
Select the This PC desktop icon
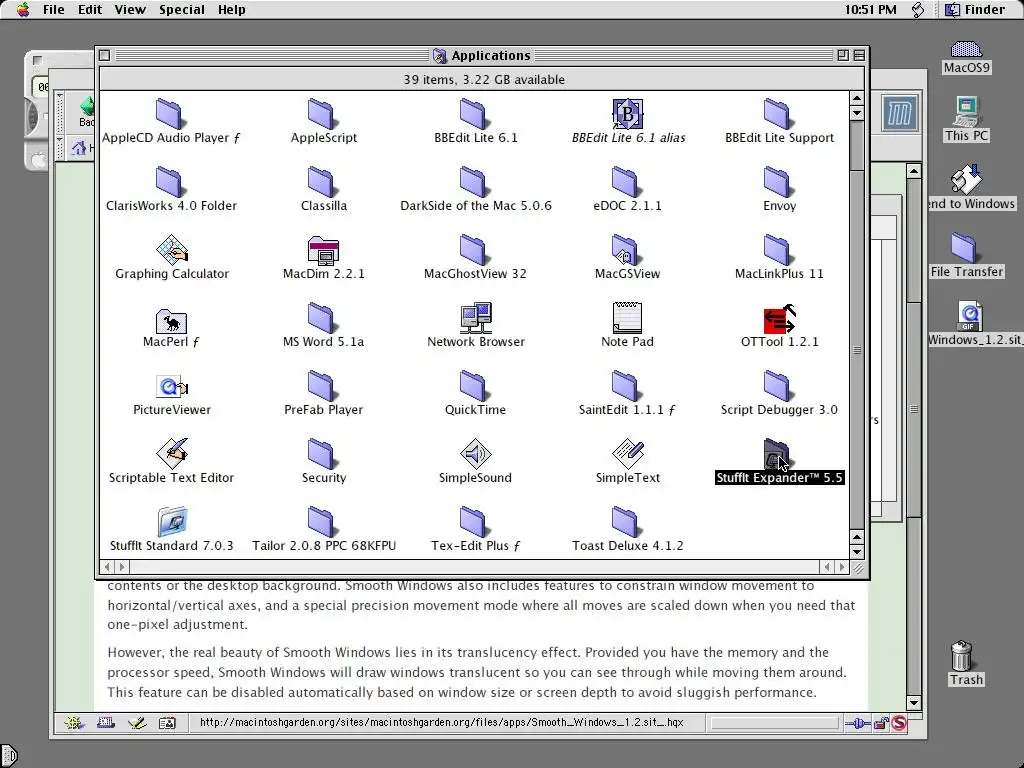[967, 111]
